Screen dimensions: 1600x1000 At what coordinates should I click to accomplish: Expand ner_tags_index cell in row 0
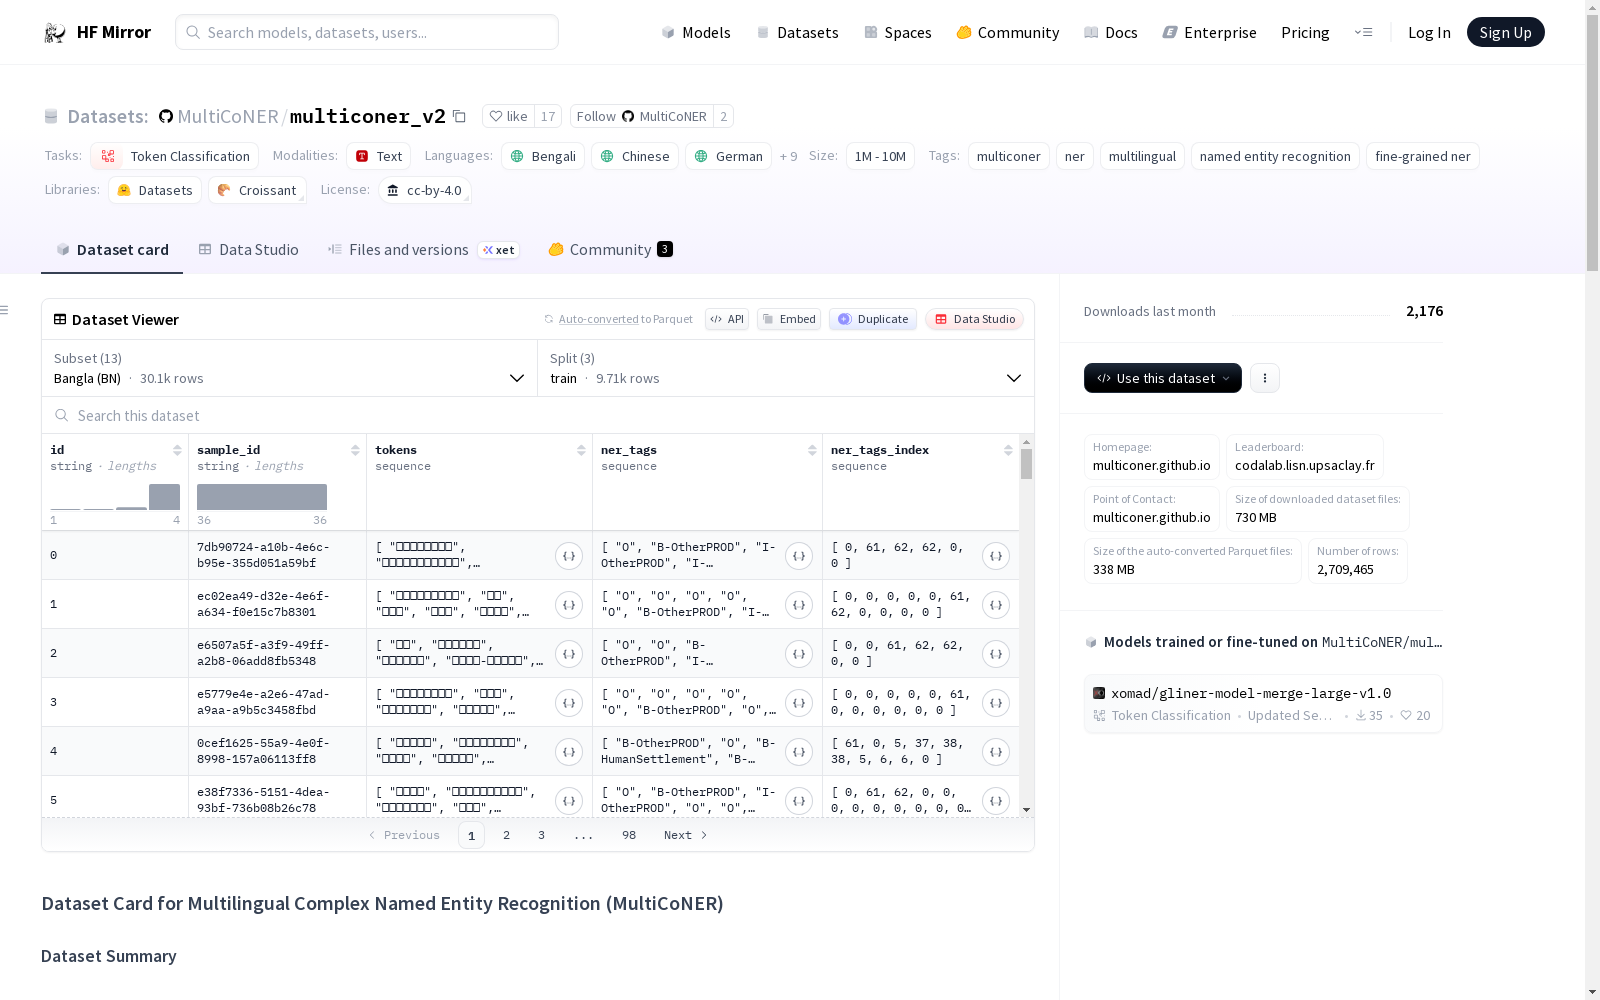pyautogui.click(x=996, y=556)
